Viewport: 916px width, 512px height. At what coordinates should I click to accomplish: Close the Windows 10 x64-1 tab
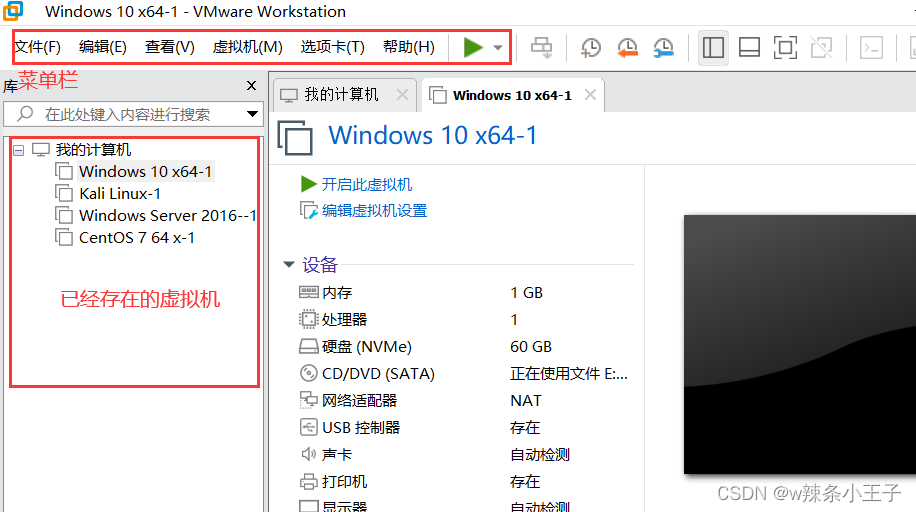pos(591,94)
